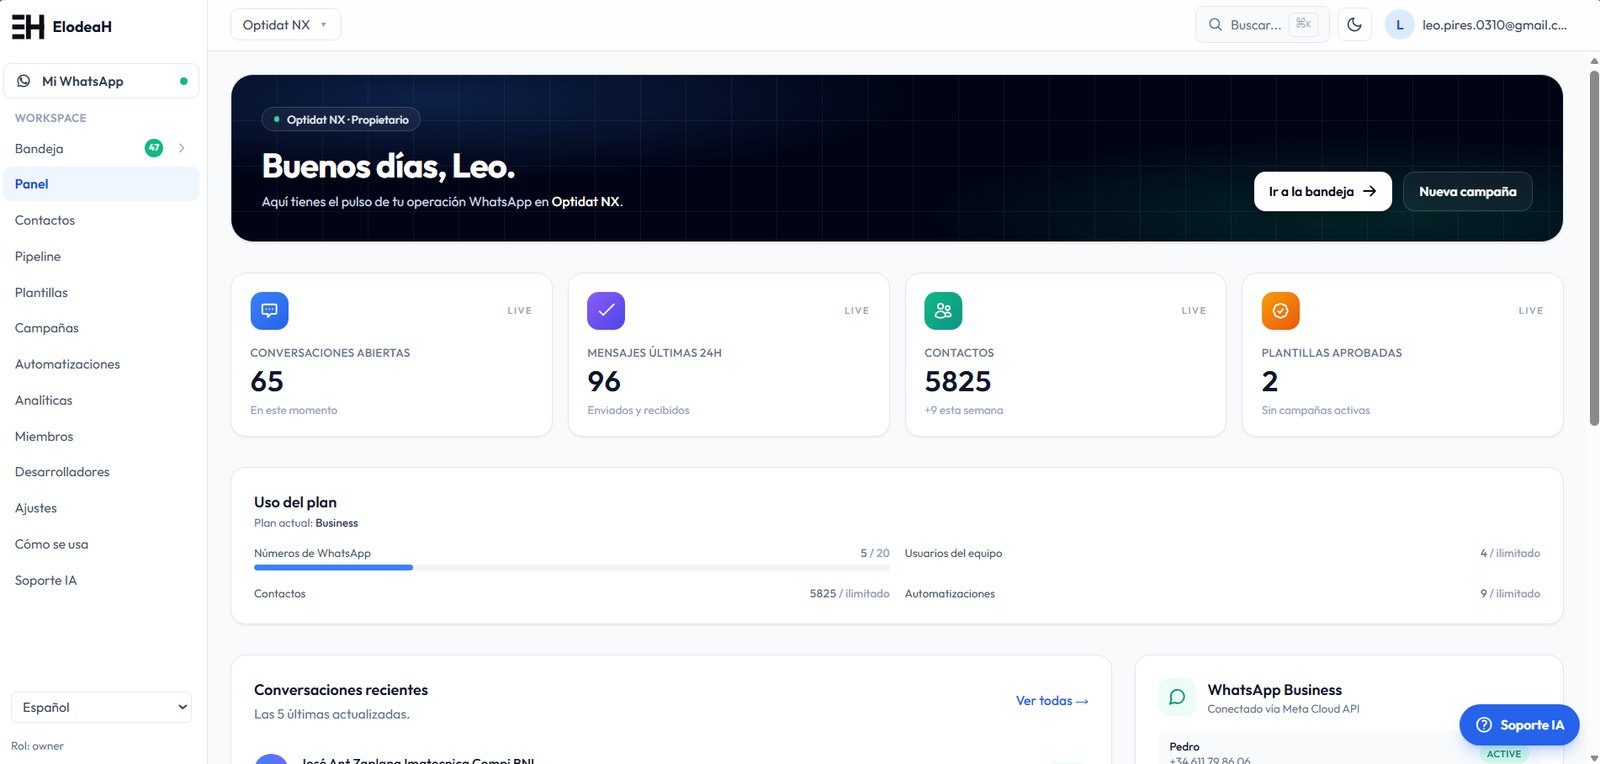The image size is (1600, 764).
Task: Open Cómo se usa in sidebar
Action: 101,544
